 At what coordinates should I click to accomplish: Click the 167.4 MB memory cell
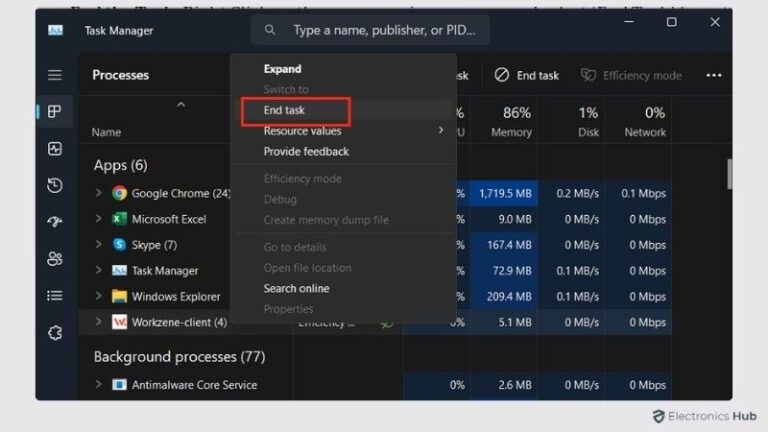504,244
